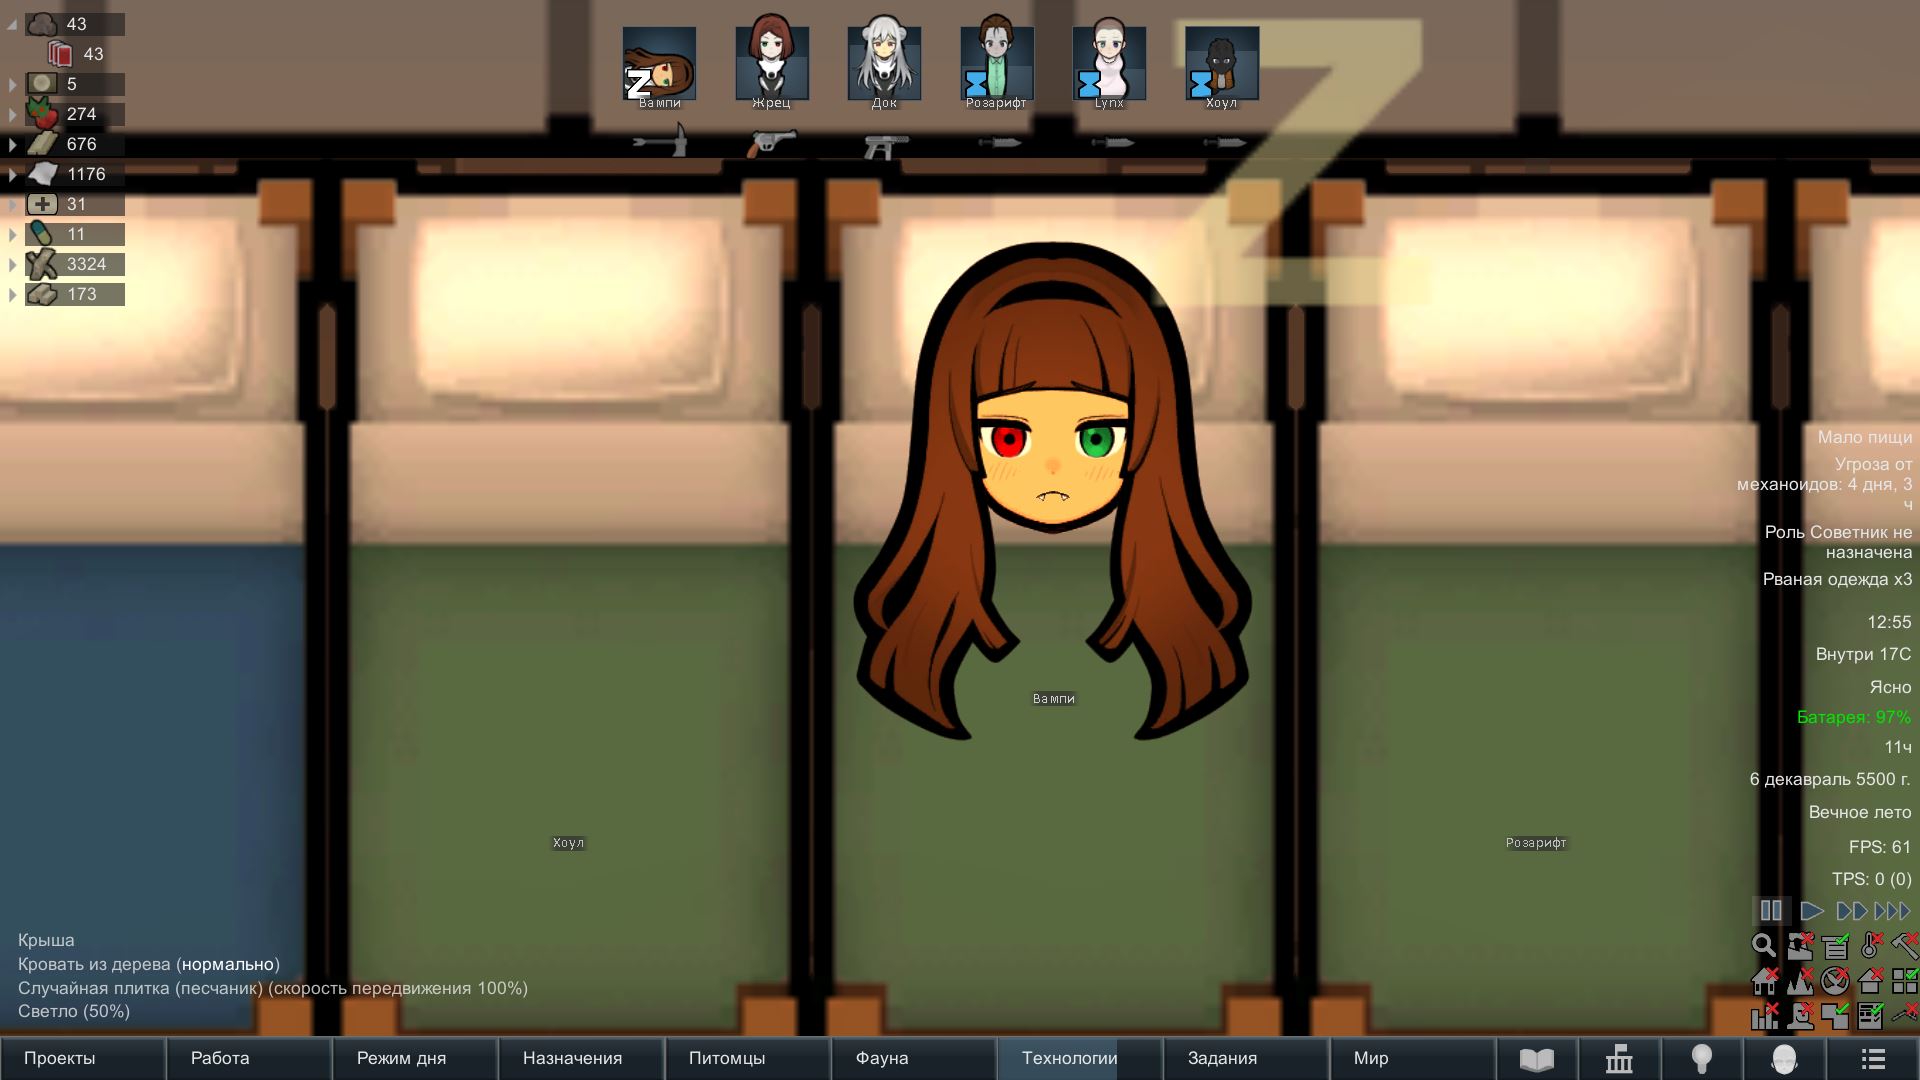Viewport: 1920px width, 1080px height.
Task: Open the ideas lightbulb icon
Action: pyautogui.click(x=1701, y=1059)
